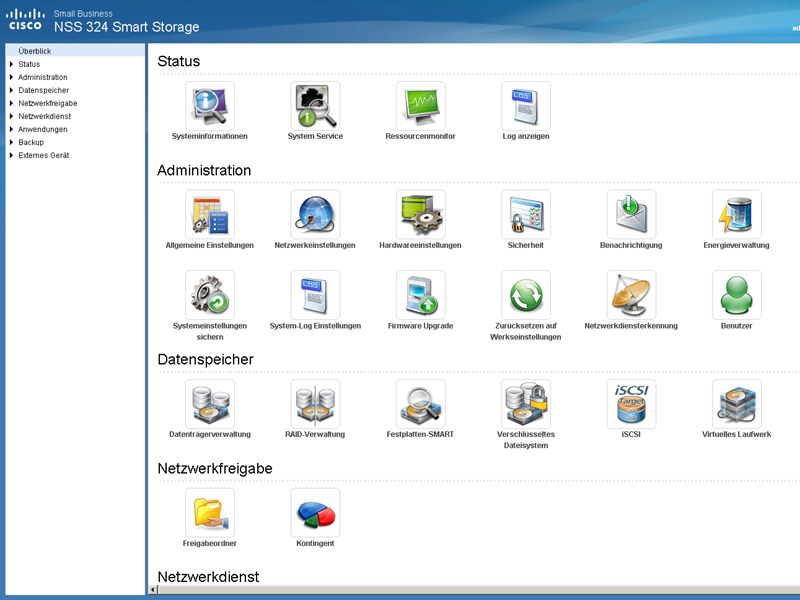
Task: Select Backup in the sidebar tree
Action: 31,142
